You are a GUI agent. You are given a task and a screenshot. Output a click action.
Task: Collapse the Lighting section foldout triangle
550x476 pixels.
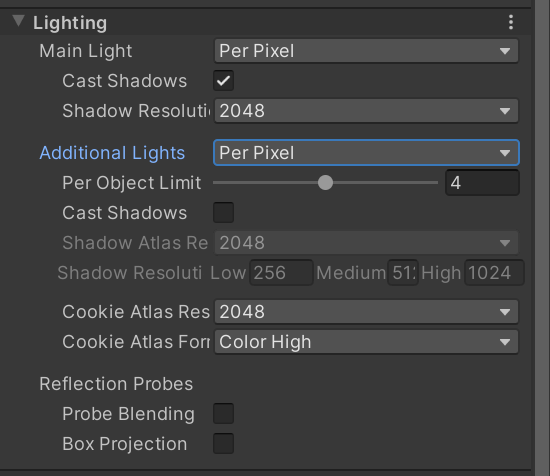click(x=18, y=21)
